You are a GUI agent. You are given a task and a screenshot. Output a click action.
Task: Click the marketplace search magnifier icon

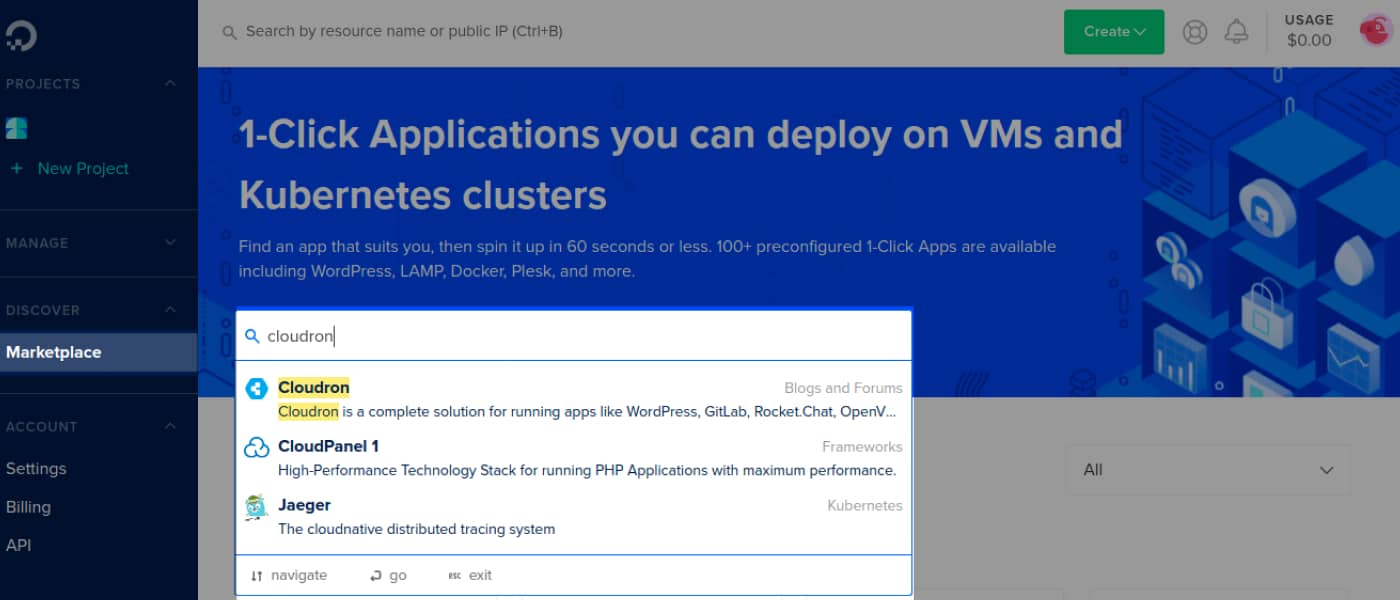[252, 336]
